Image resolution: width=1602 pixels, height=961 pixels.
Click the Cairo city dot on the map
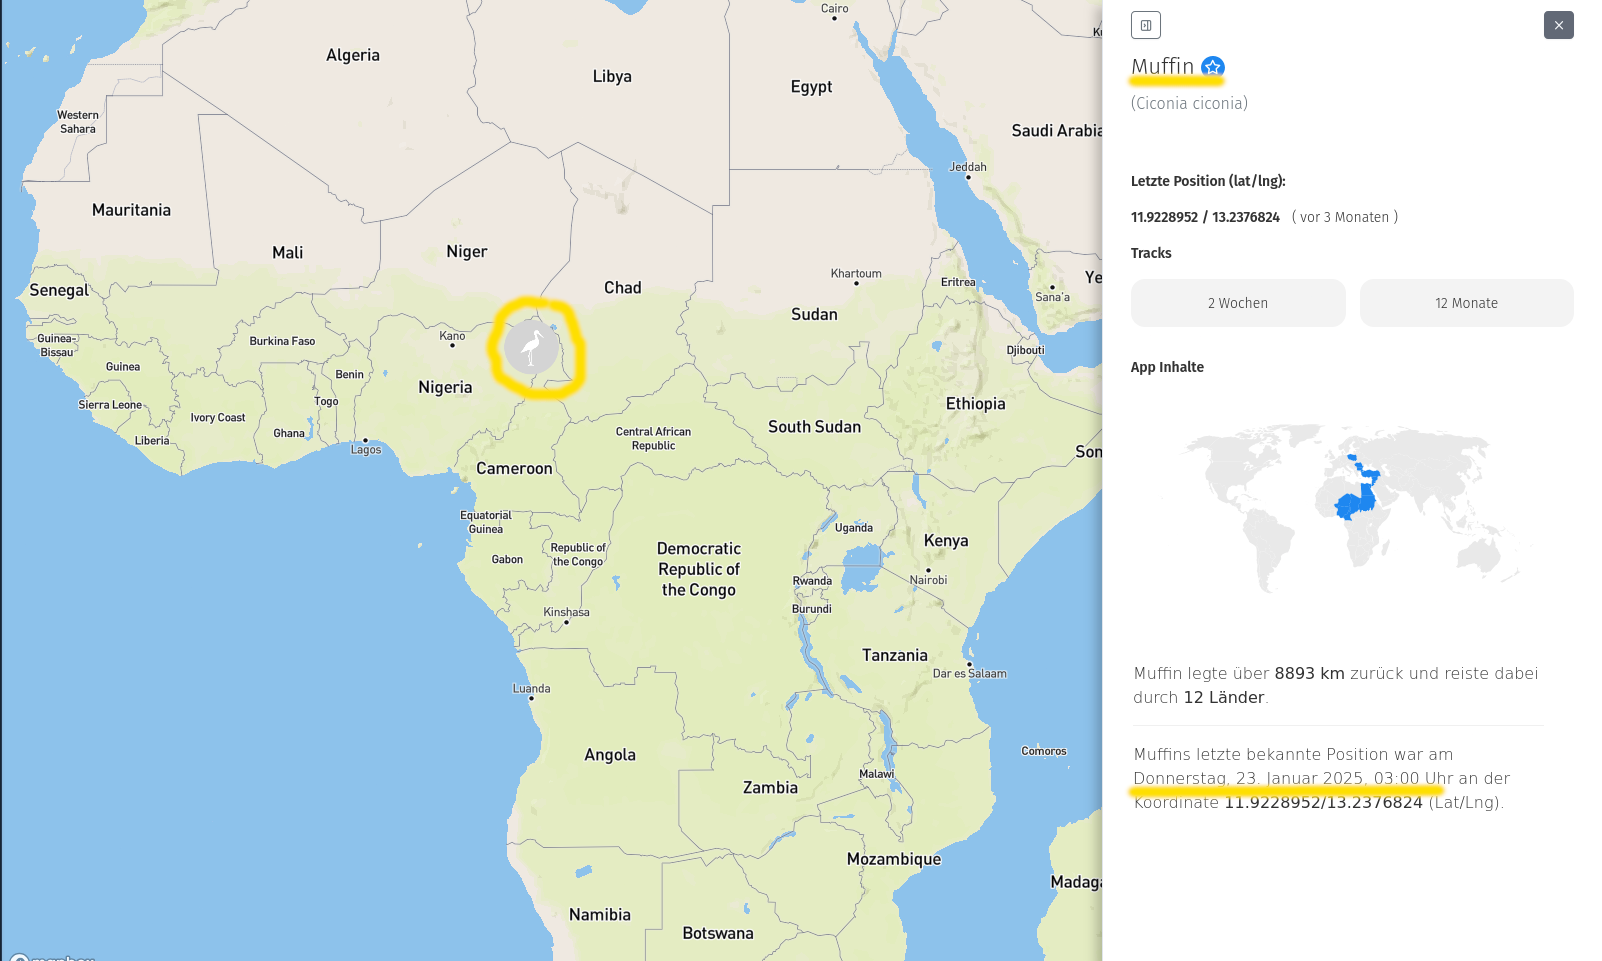(835, 18)
